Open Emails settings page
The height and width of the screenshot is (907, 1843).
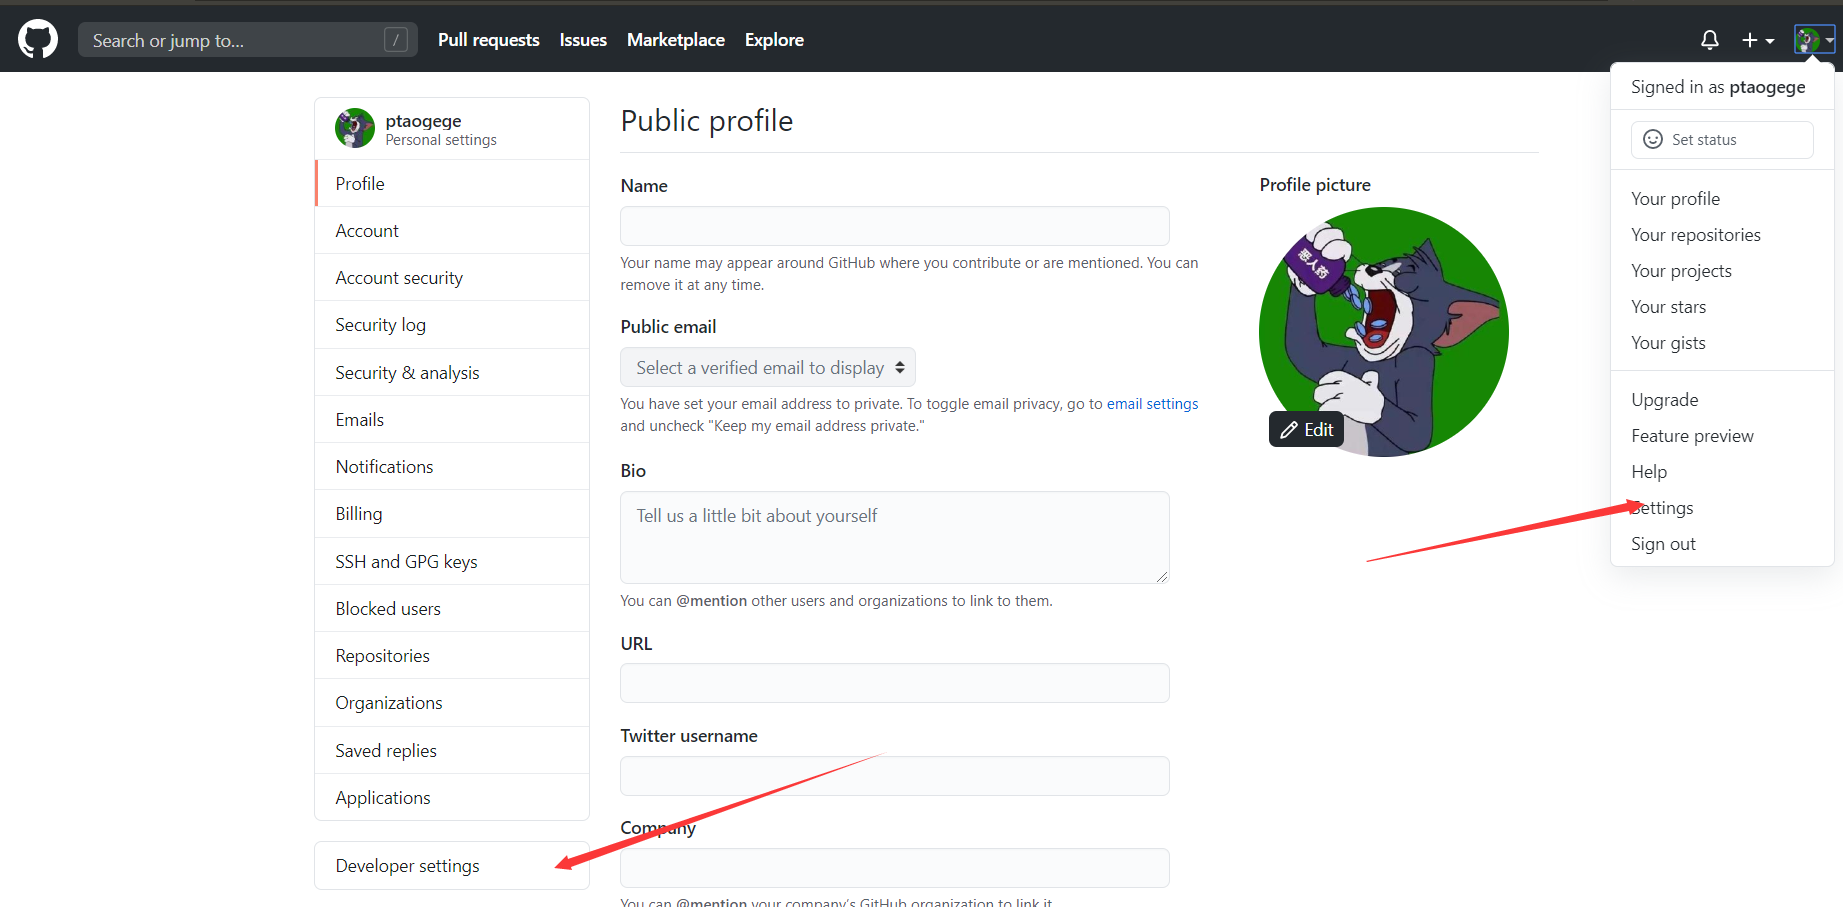click(x=452, y=419)
